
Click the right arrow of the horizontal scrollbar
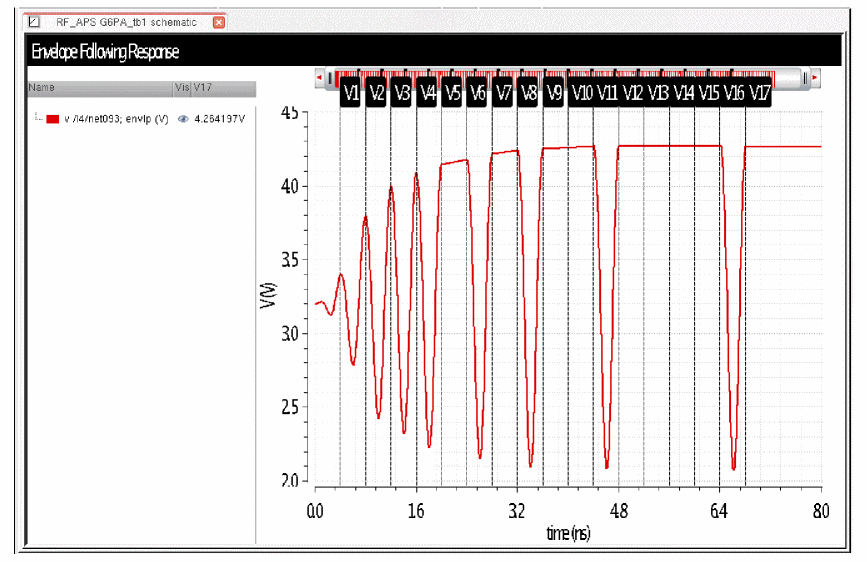(x=815, y=78)
